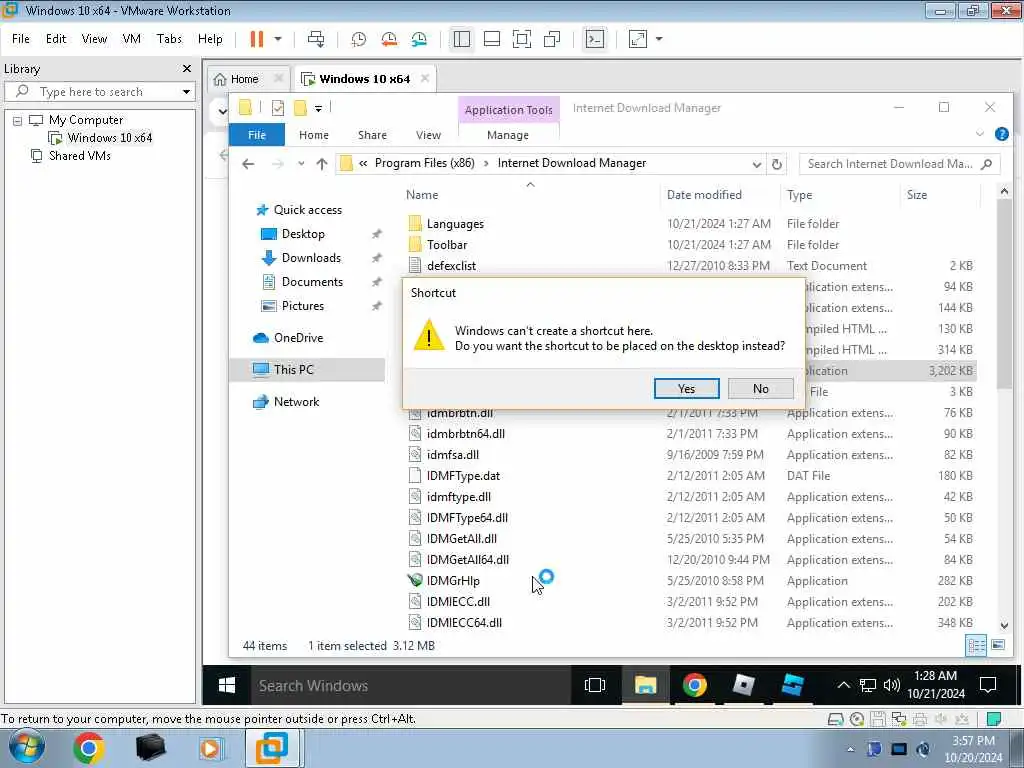
Task: Open Downloads in Quick access
Action: pyautogui.click(x=311, y=258)
